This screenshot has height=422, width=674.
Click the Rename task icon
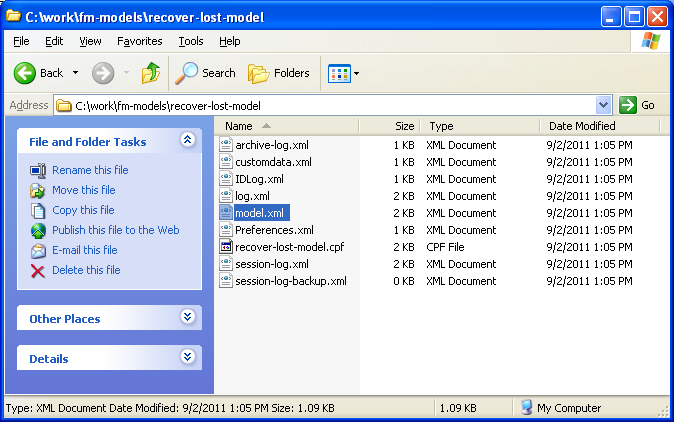(x=38, y=171)
